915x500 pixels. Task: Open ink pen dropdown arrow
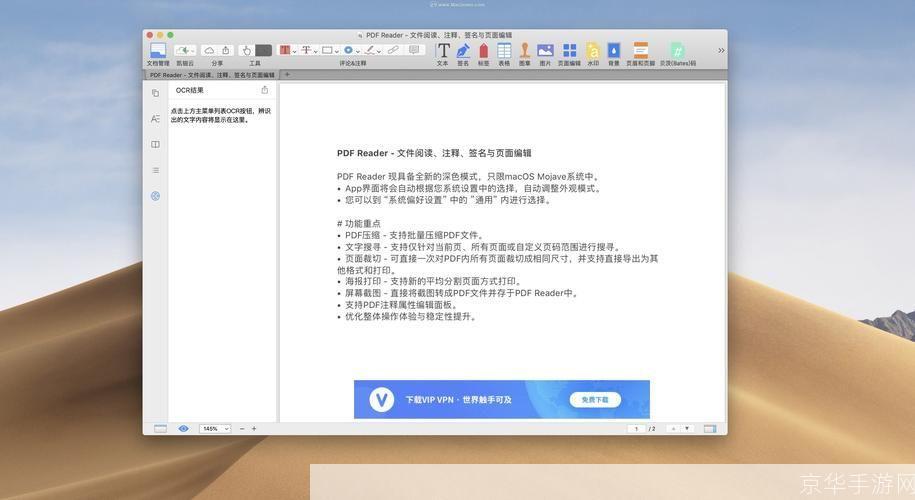point(379,51)
